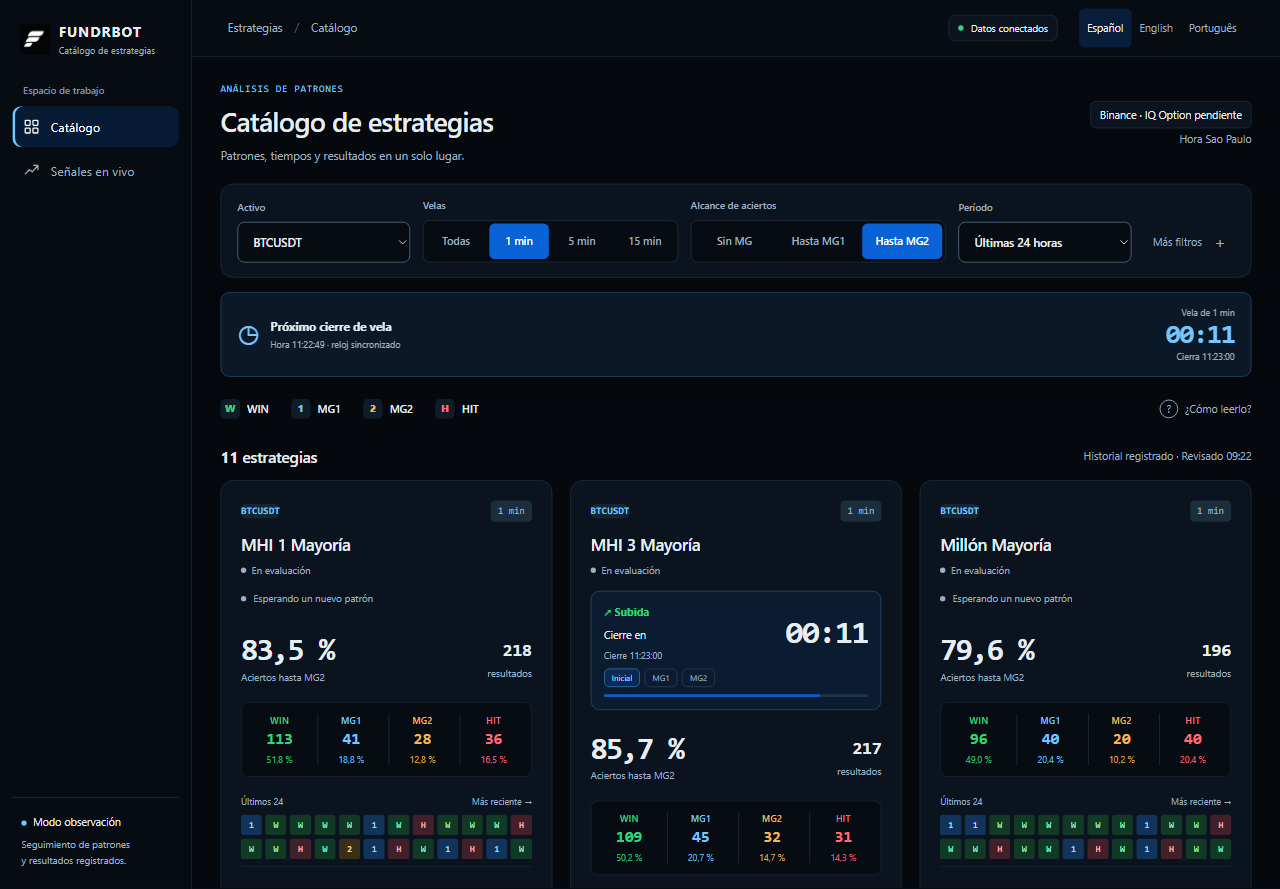Click the plus icon next to Más filtros
This screenshot has height=889, width=1280.
(x=1219, y=242)
